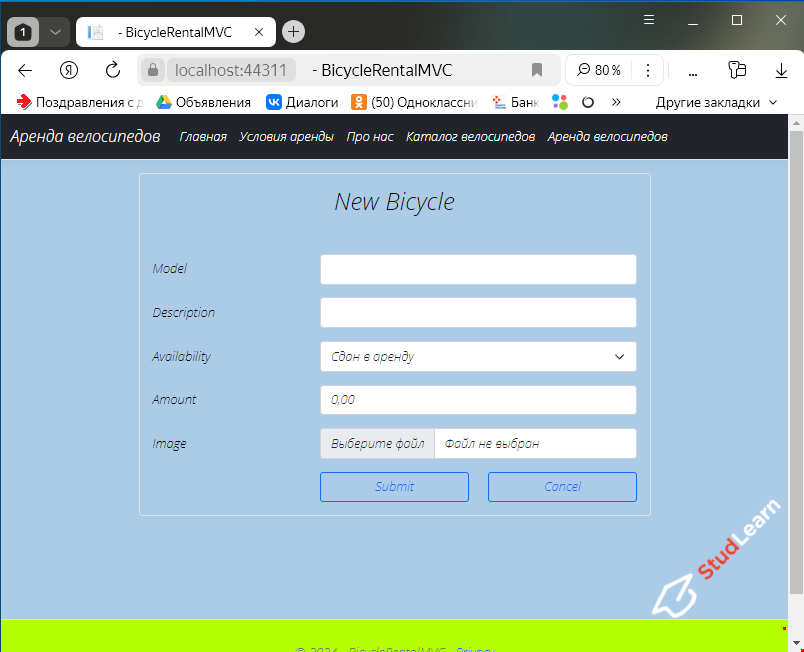
Task: Open the Availability dropdown showing Сдан в аренду
Action: (477, 356)
